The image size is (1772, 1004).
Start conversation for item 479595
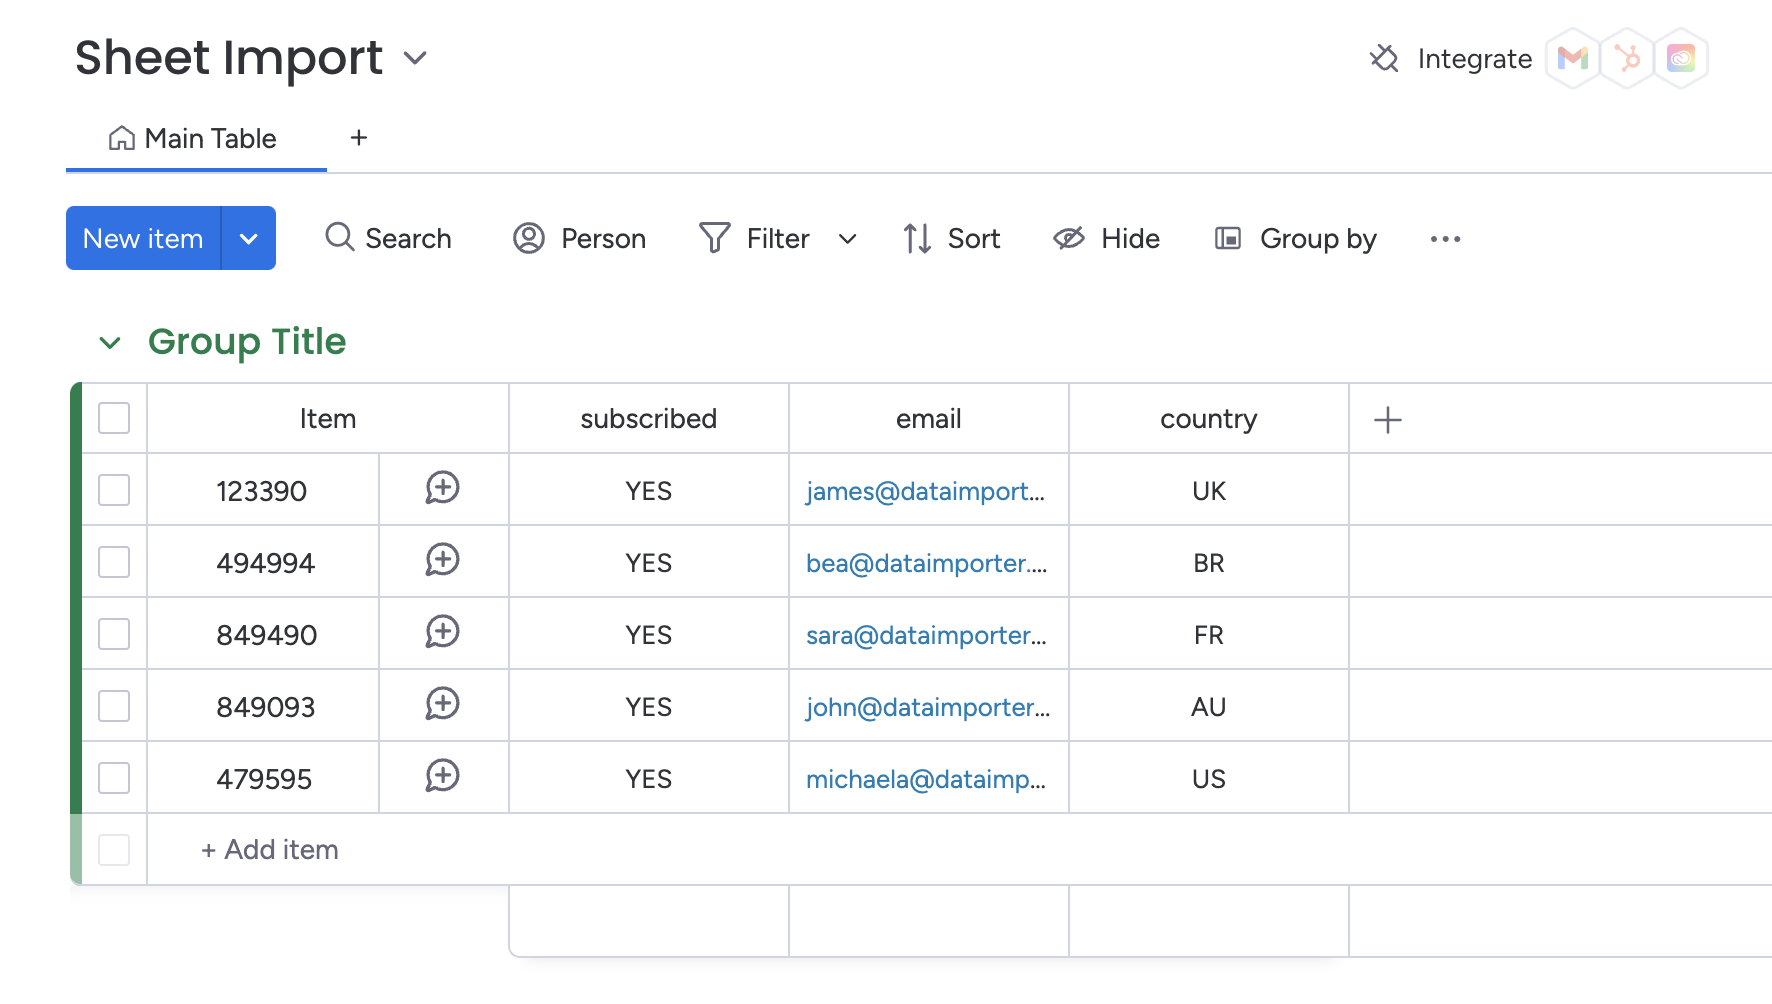point(442,776)
